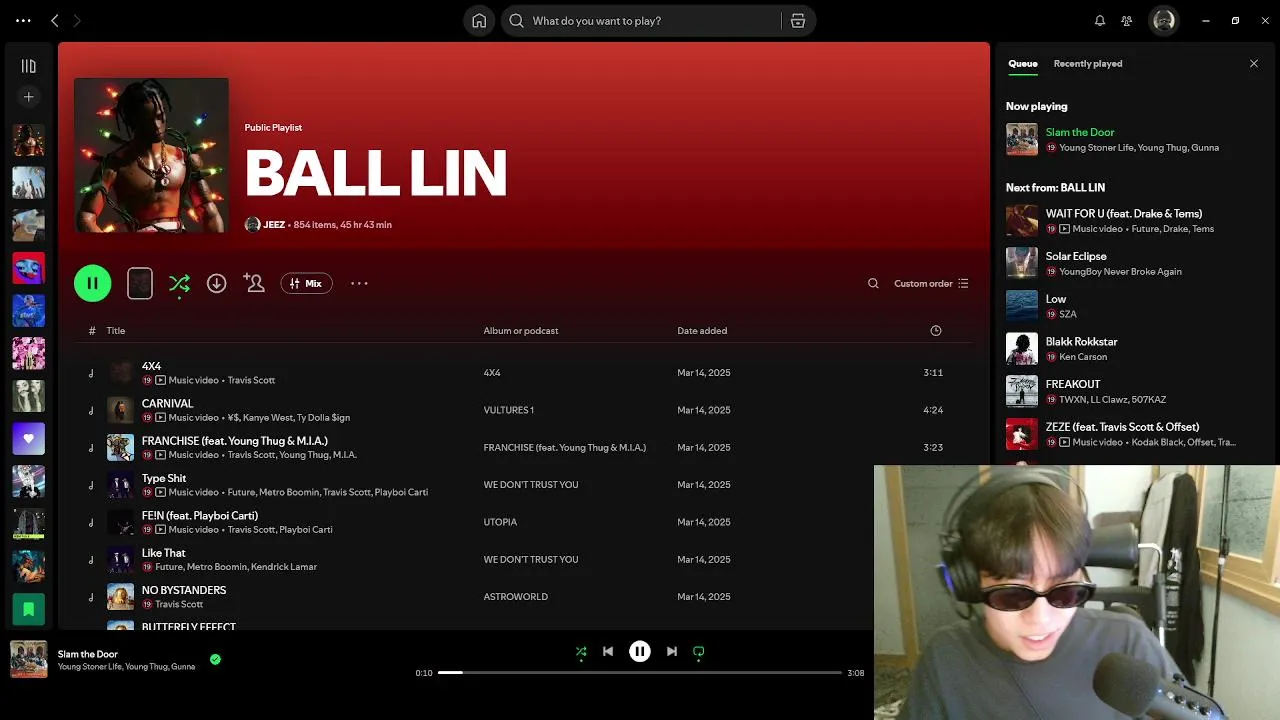The height and width of the screenshot is (720, 1280).
Task: Open JEEZ profile link under title
Action: pyautogui.click(x=274, y=225)
